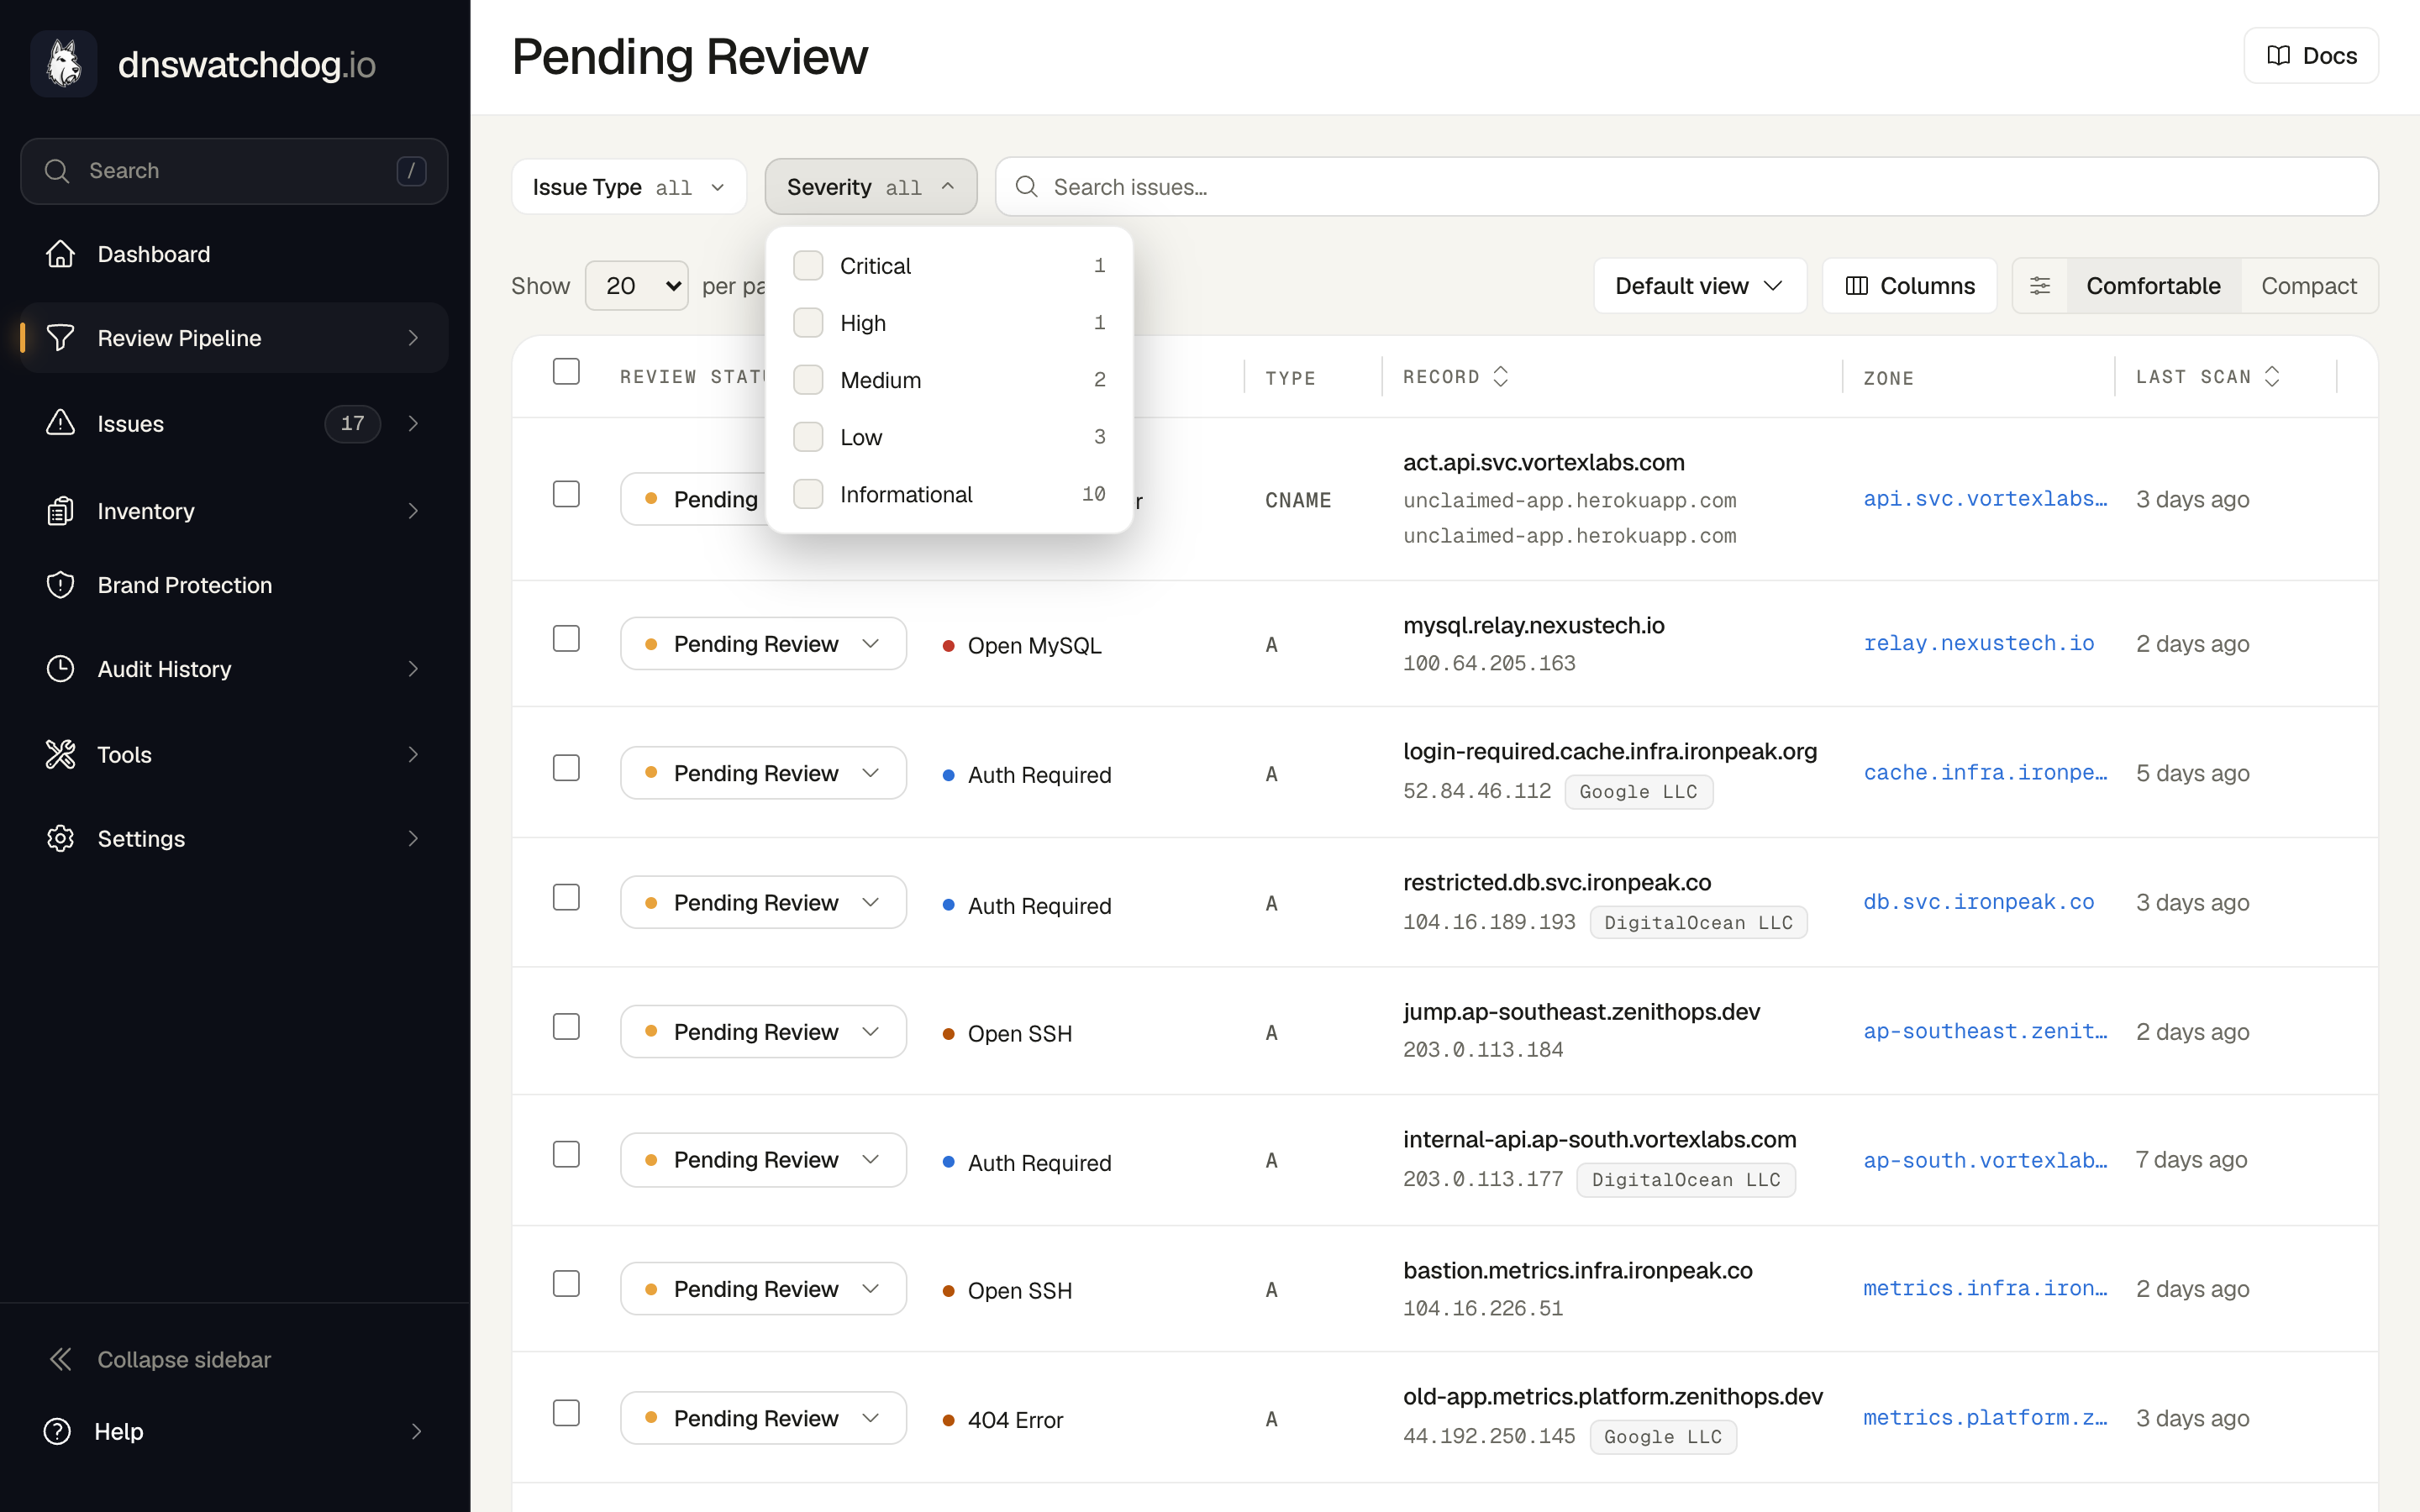Open the Dashboard home icon
This screenshot has height=1512, width=2420.
pyautogui.click(x=60, y=254)
